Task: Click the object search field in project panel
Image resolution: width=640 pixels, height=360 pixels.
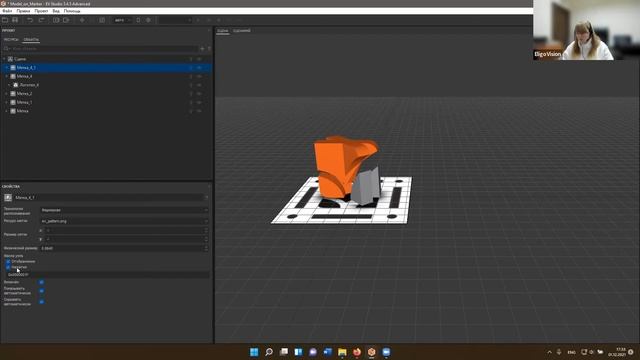Action: 101,49
